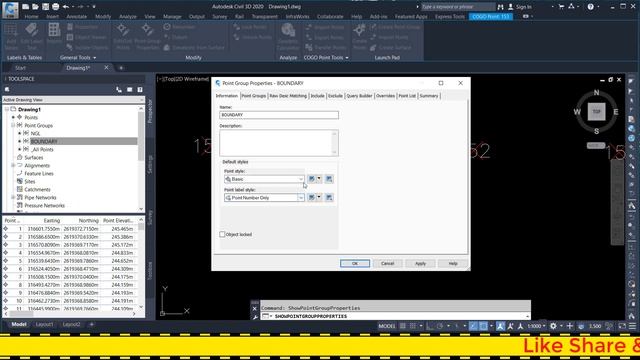640x360 pixels.
Task: Switch to the Include tab
Action: point(317,96)
